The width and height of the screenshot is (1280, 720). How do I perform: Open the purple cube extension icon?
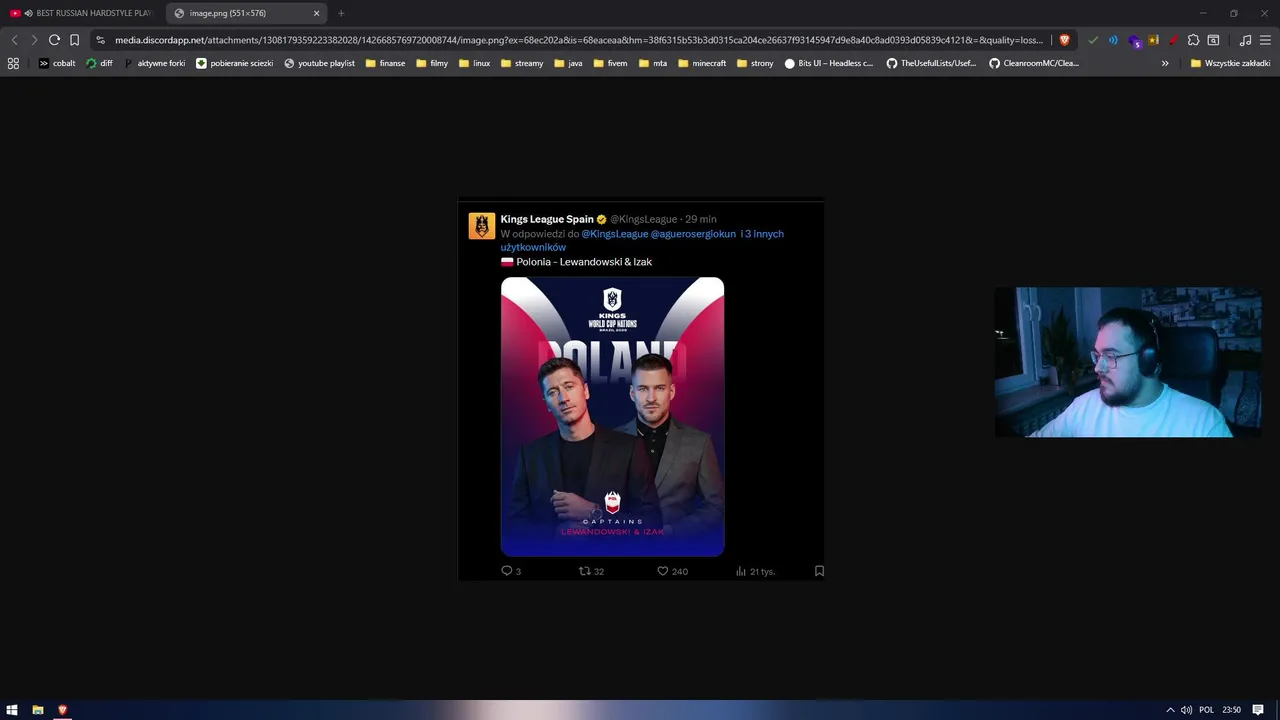[1134, 41]
